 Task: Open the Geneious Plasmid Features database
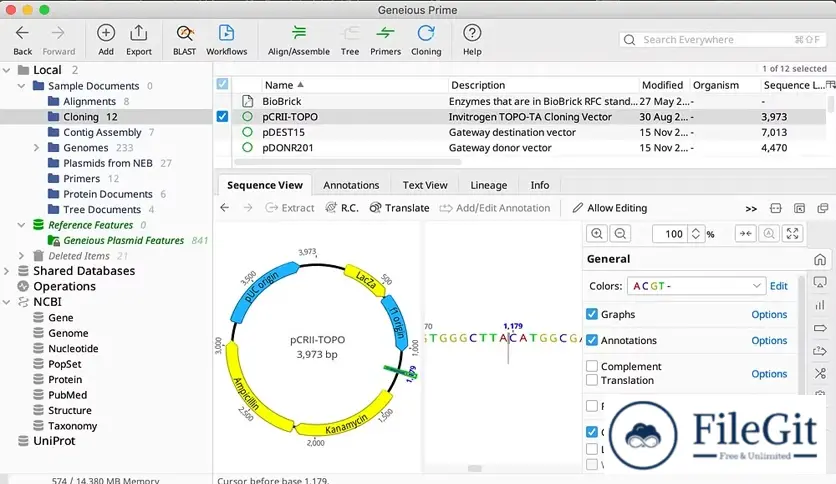pos(124,240)
